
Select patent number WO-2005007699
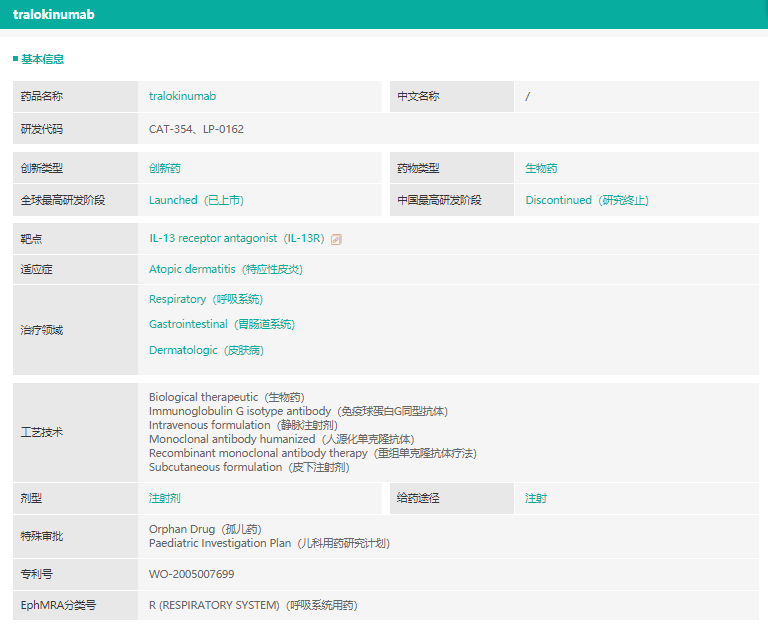pos(192,574)
